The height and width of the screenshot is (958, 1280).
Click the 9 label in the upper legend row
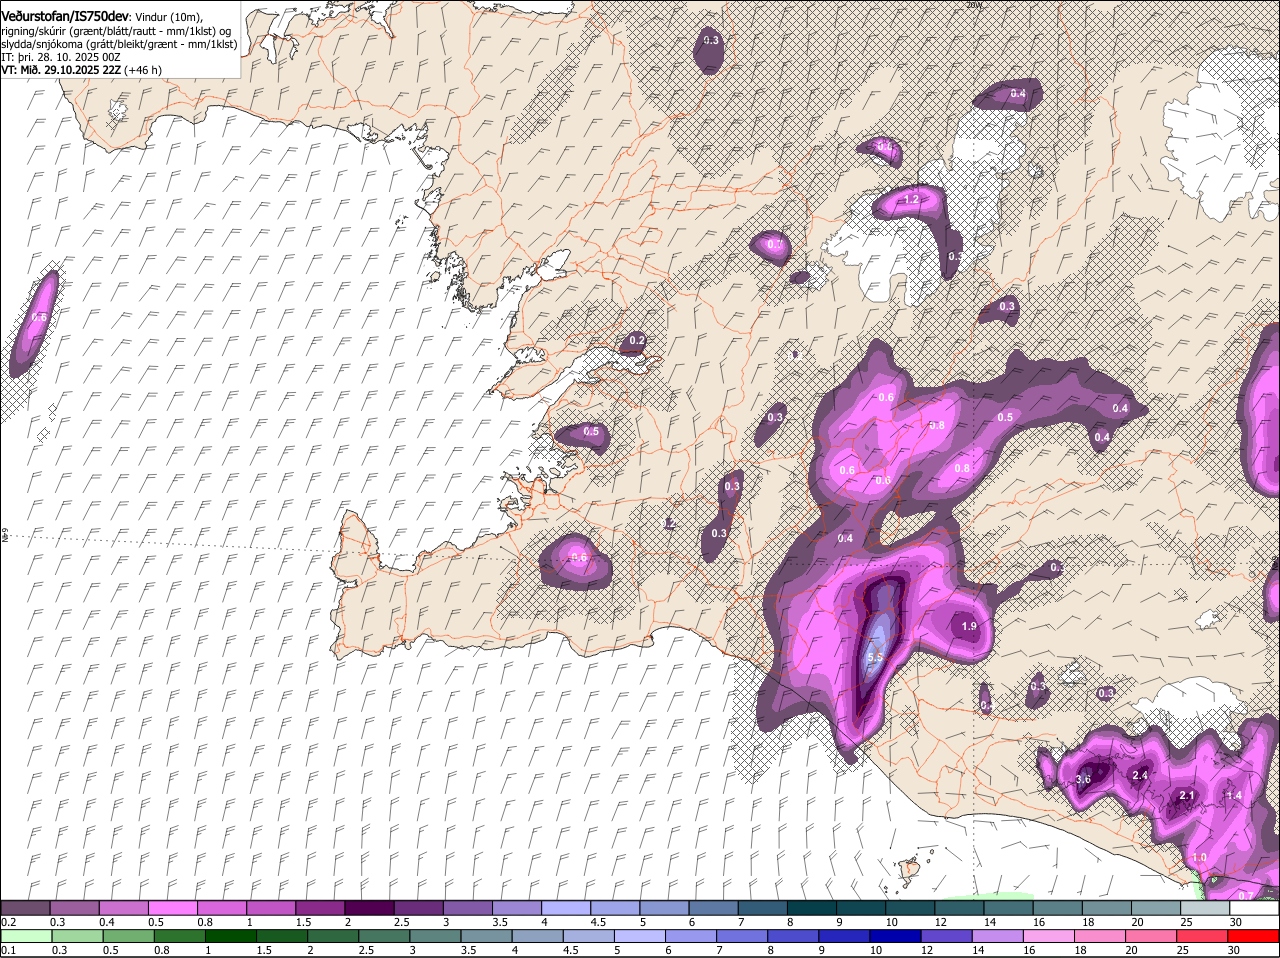pyautogui.click(x=840, y=921)
